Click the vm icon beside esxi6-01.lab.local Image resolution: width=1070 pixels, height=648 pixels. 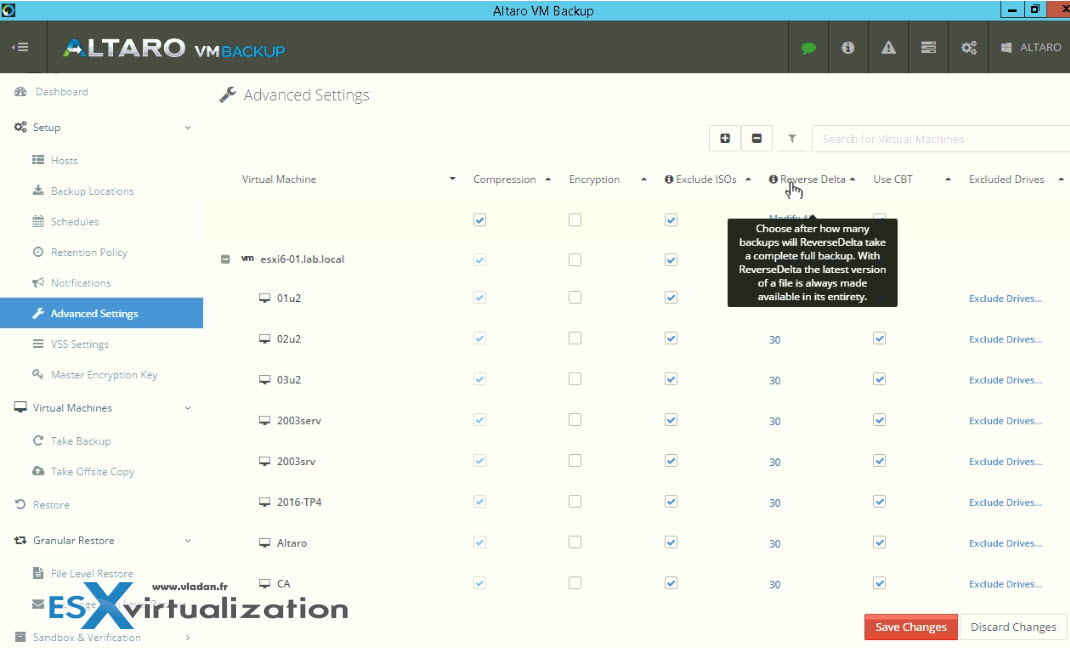point(248,259)
